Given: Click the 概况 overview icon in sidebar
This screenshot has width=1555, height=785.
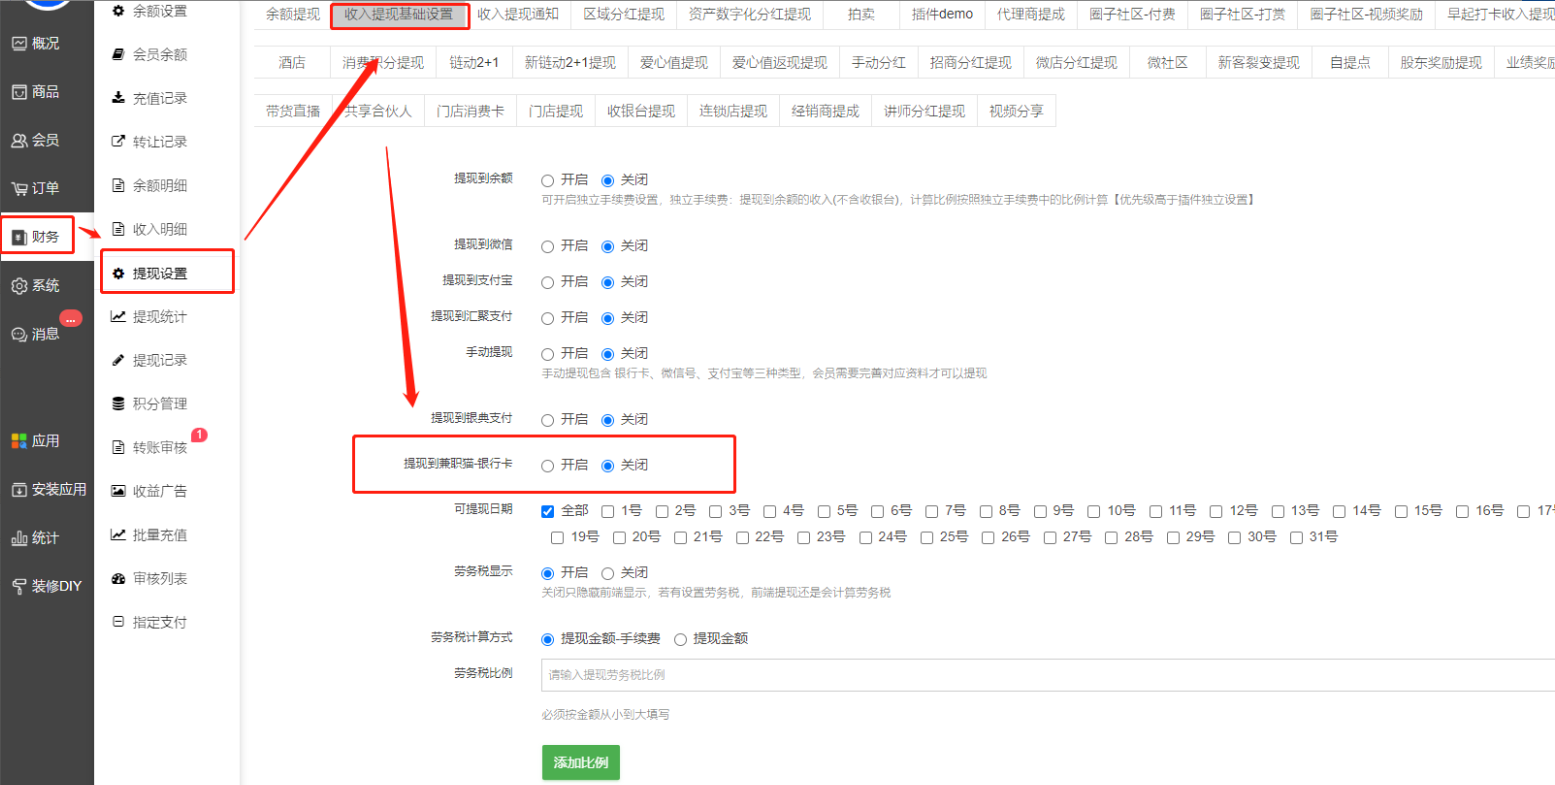Looking at the screenshot, I should click(x=19, y=44).
